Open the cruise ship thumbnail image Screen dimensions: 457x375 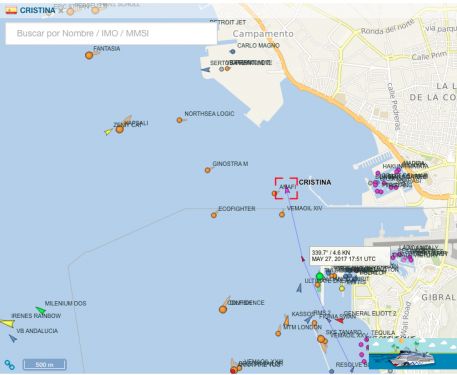[413, 355]
